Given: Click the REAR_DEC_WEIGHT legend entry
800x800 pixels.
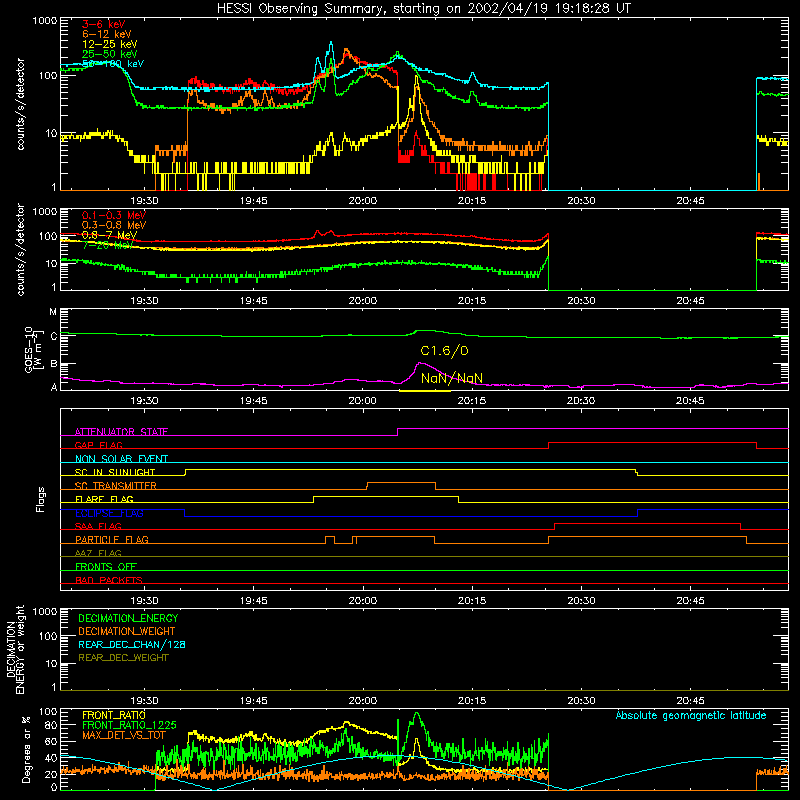Looking at the screenshot, I should click(123, 658).
